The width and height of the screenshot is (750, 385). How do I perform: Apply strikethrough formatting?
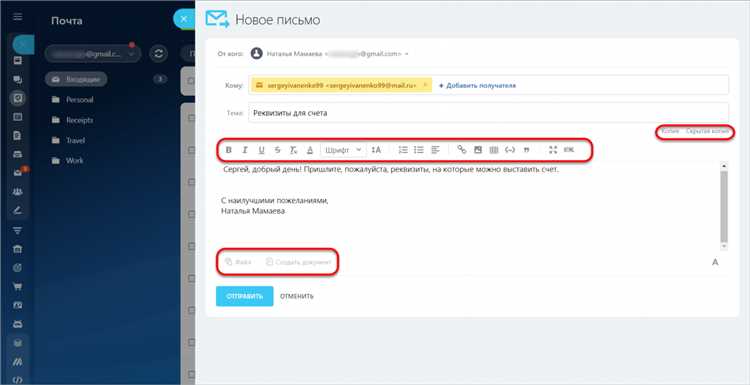277,150
